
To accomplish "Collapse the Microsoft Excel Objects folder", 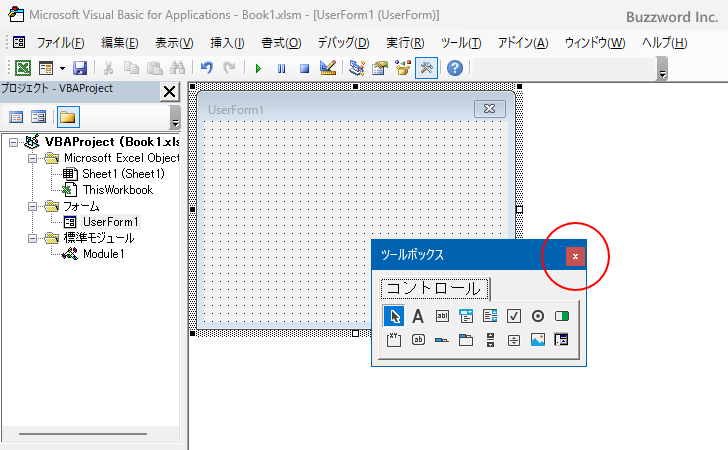I will (x=32, y=158).
